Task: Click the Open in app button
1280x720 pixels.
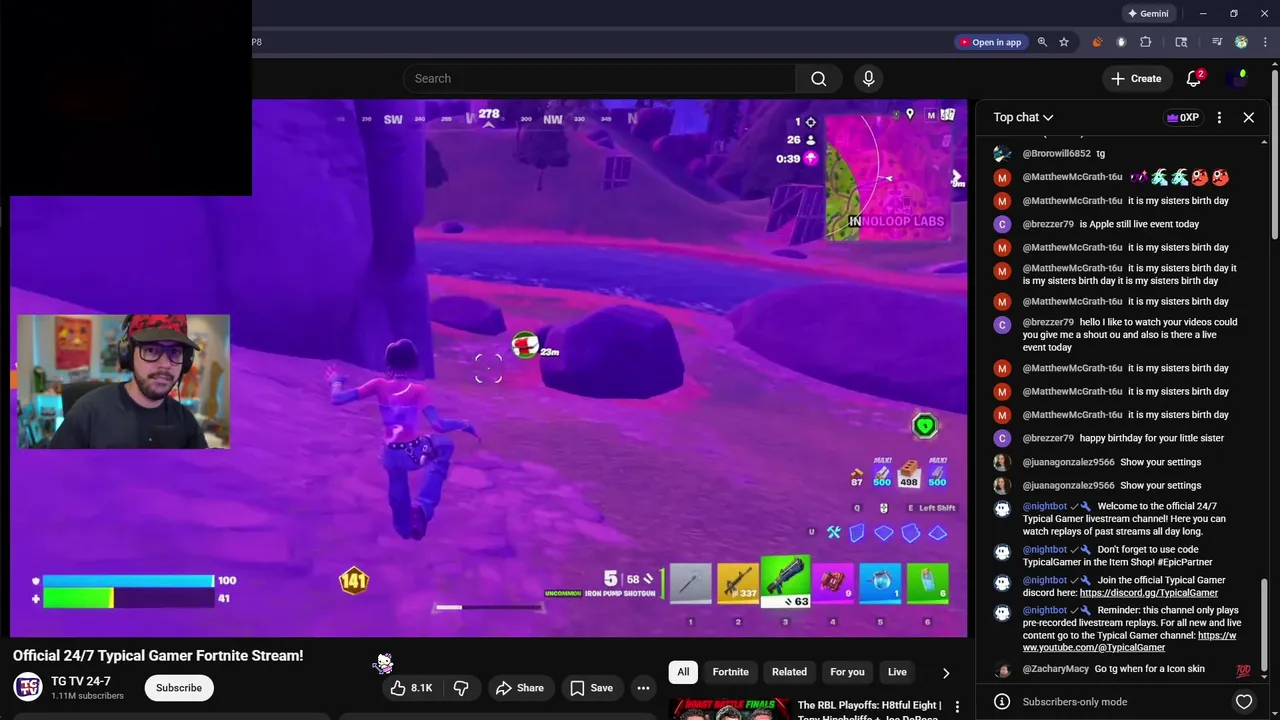Action: click(990, 42)
